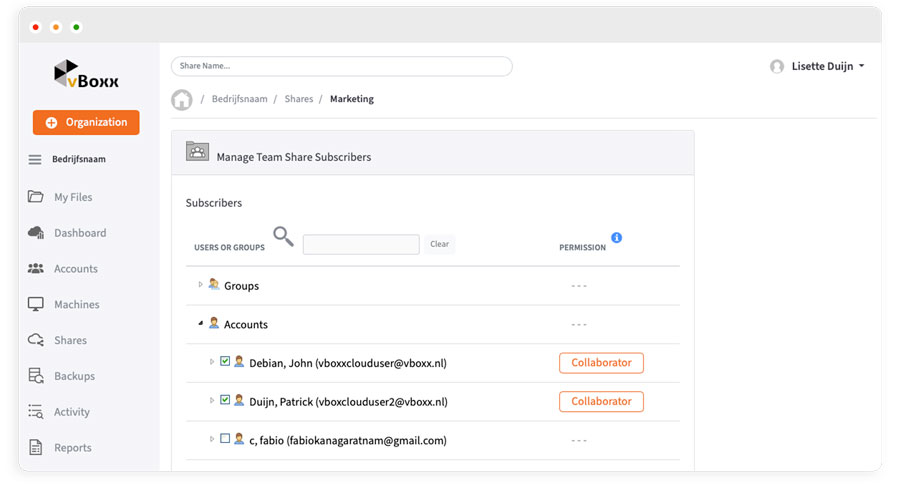Click user icon next to Debian, John

(x=239, y=362)
